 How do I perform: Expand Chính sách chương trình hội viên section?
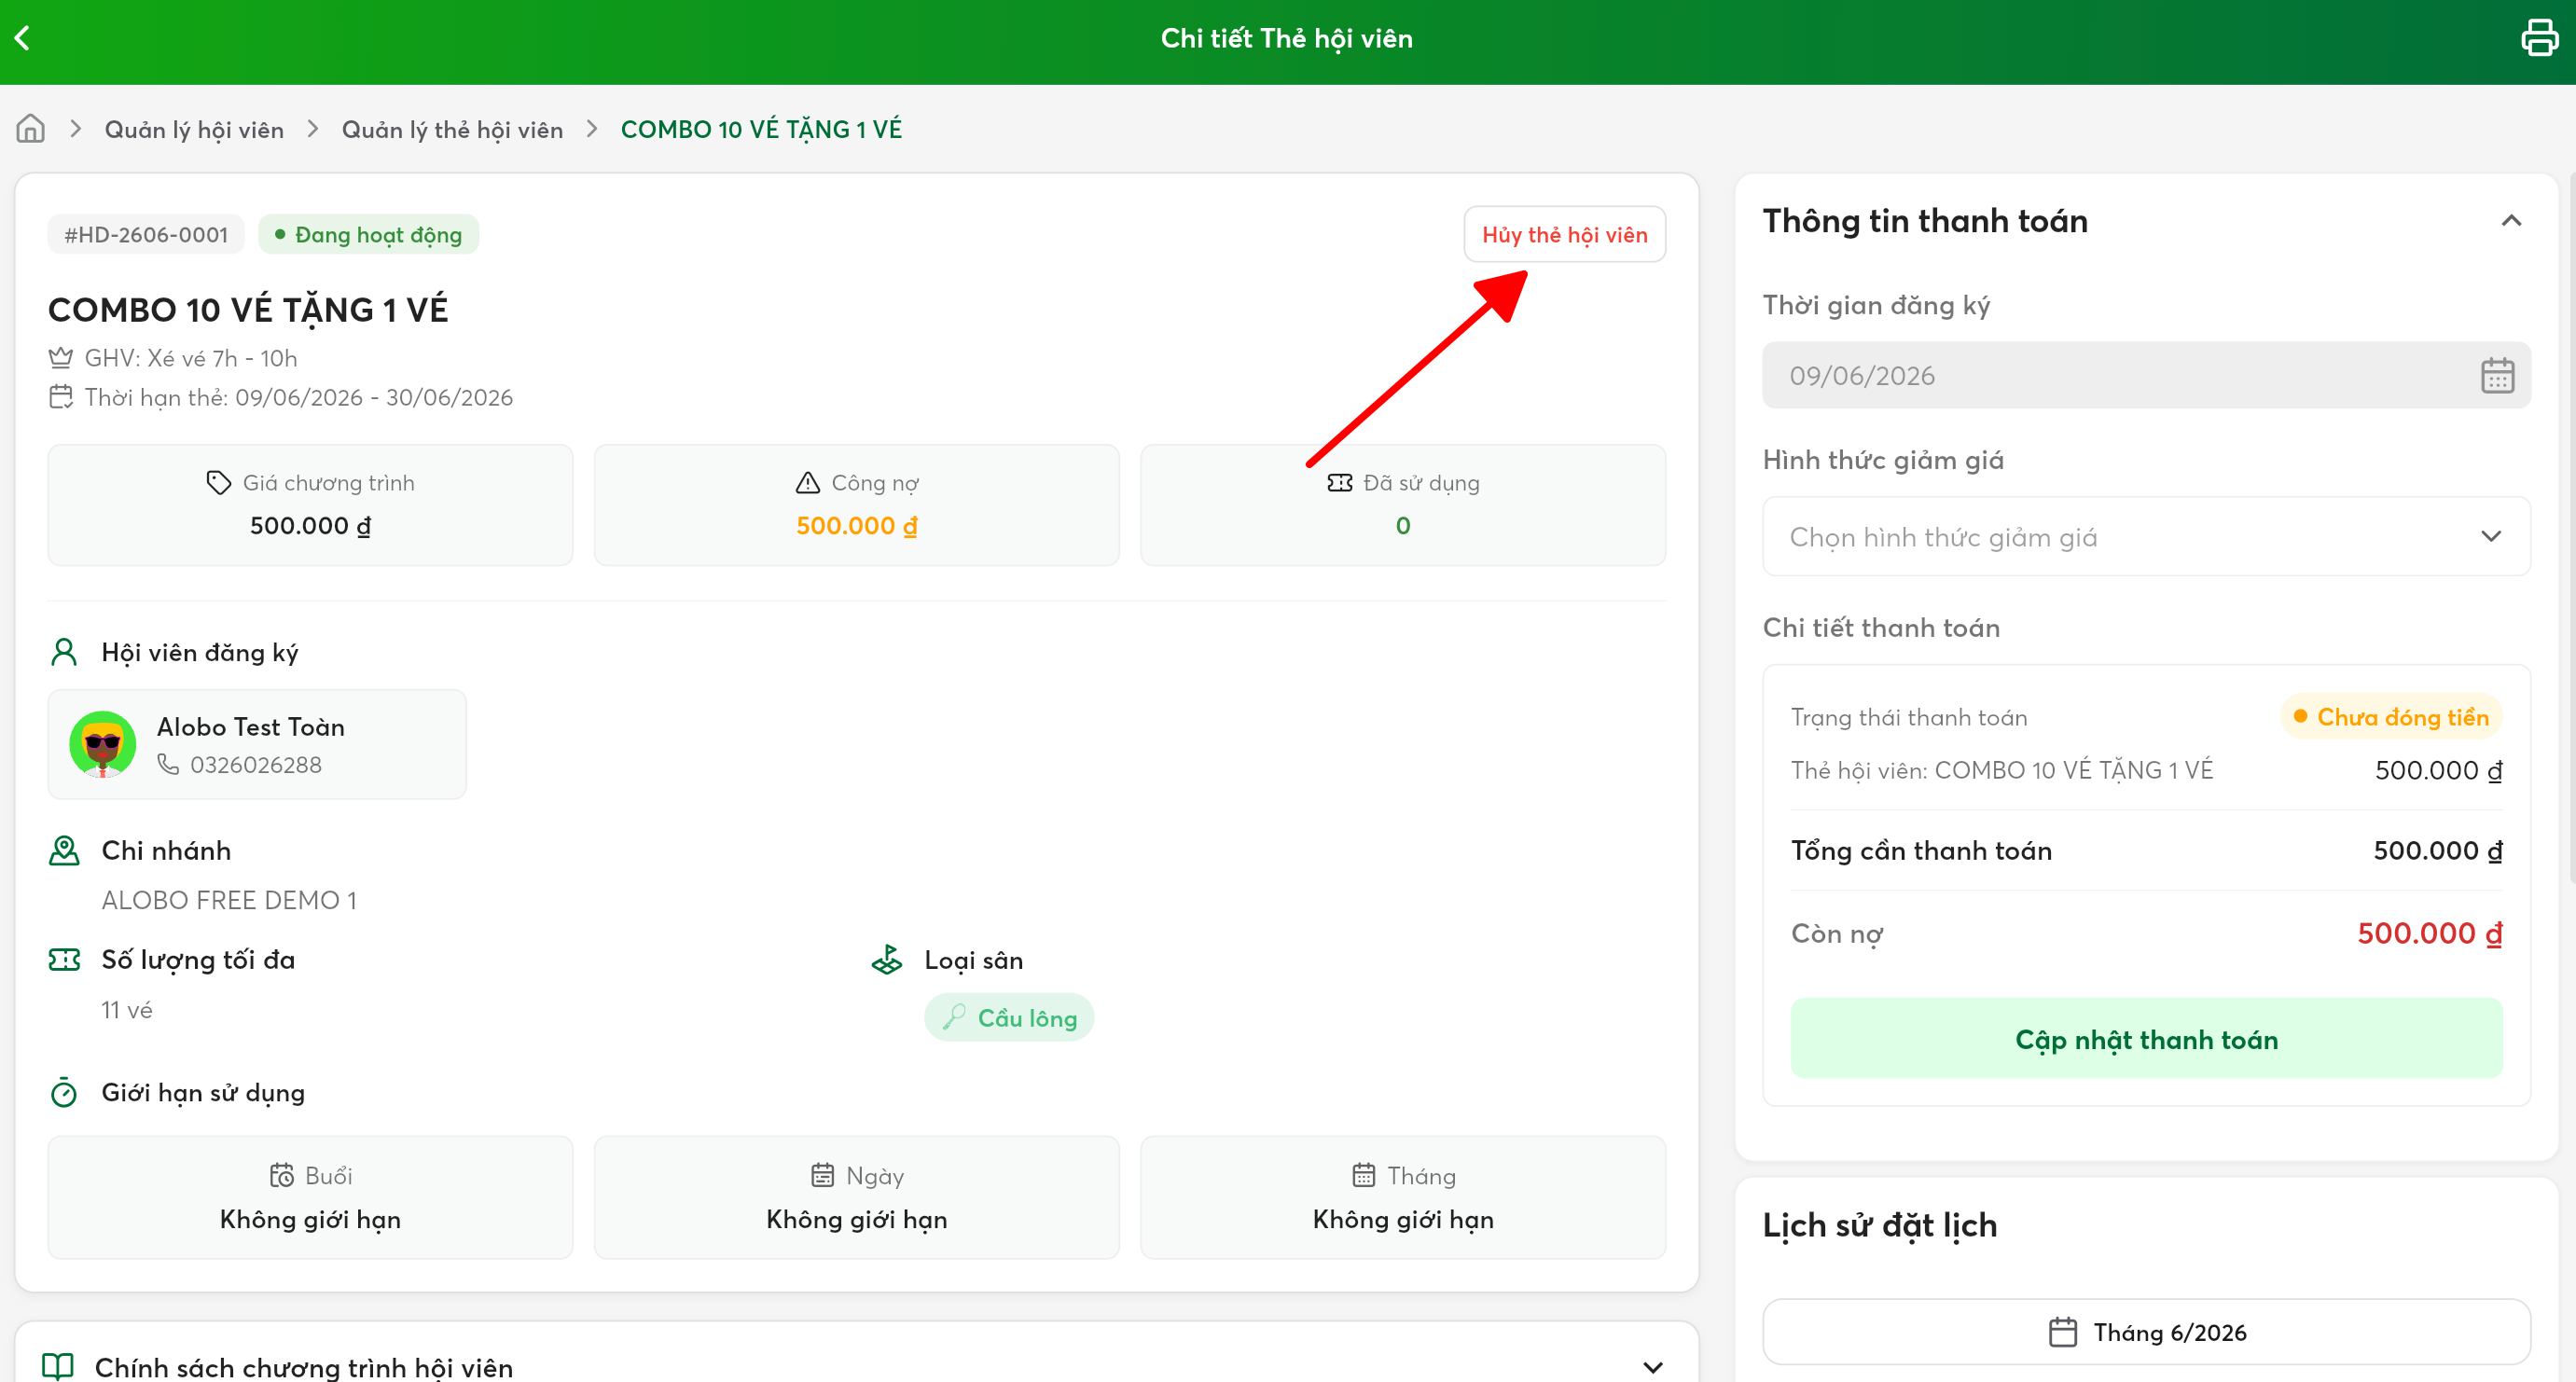1653,1366
